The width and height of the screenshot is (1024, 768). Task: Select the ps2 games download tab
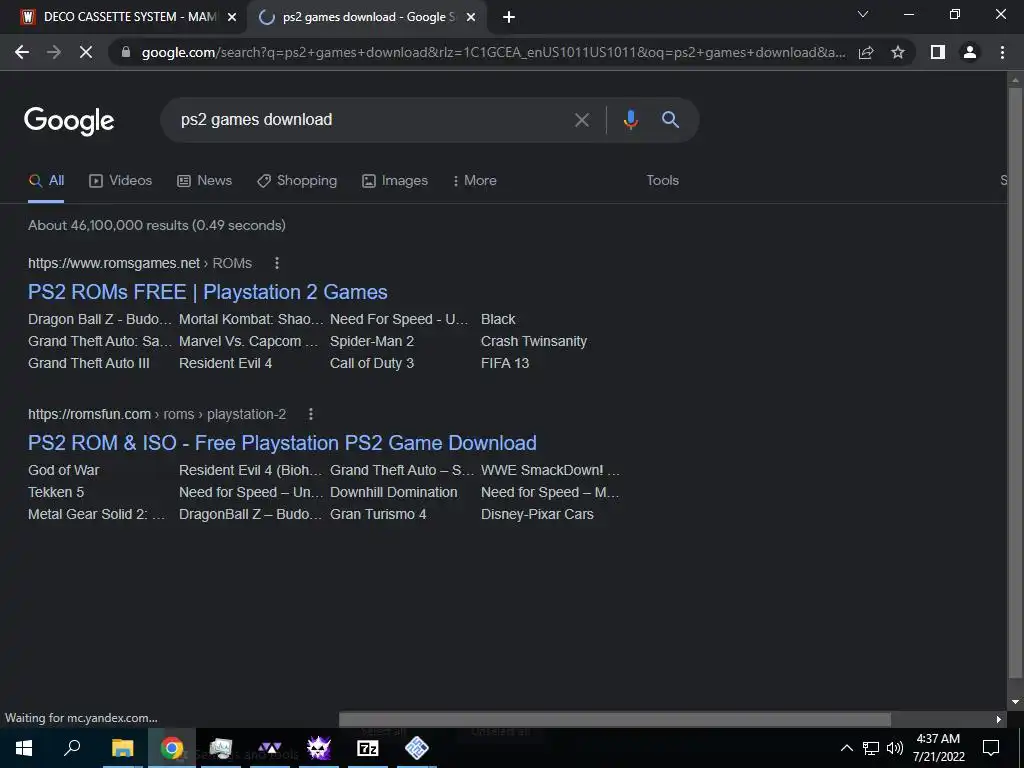(367, 18)
